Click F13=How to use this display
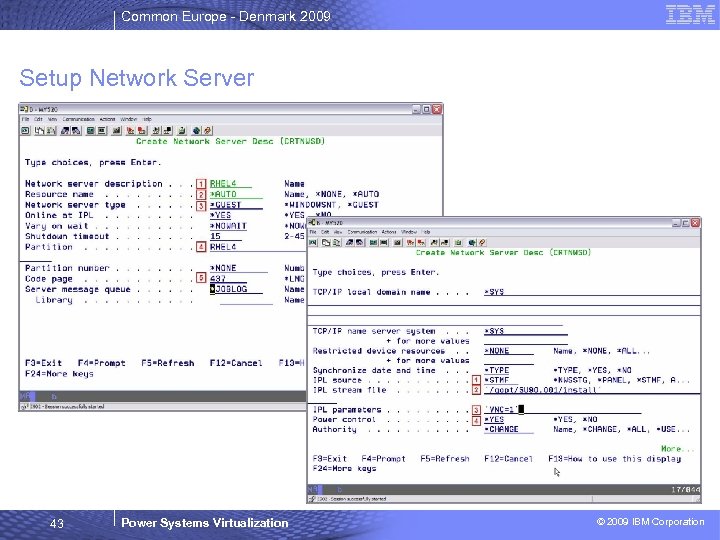This screenshot has width=720, height=540. click(615, 459)
